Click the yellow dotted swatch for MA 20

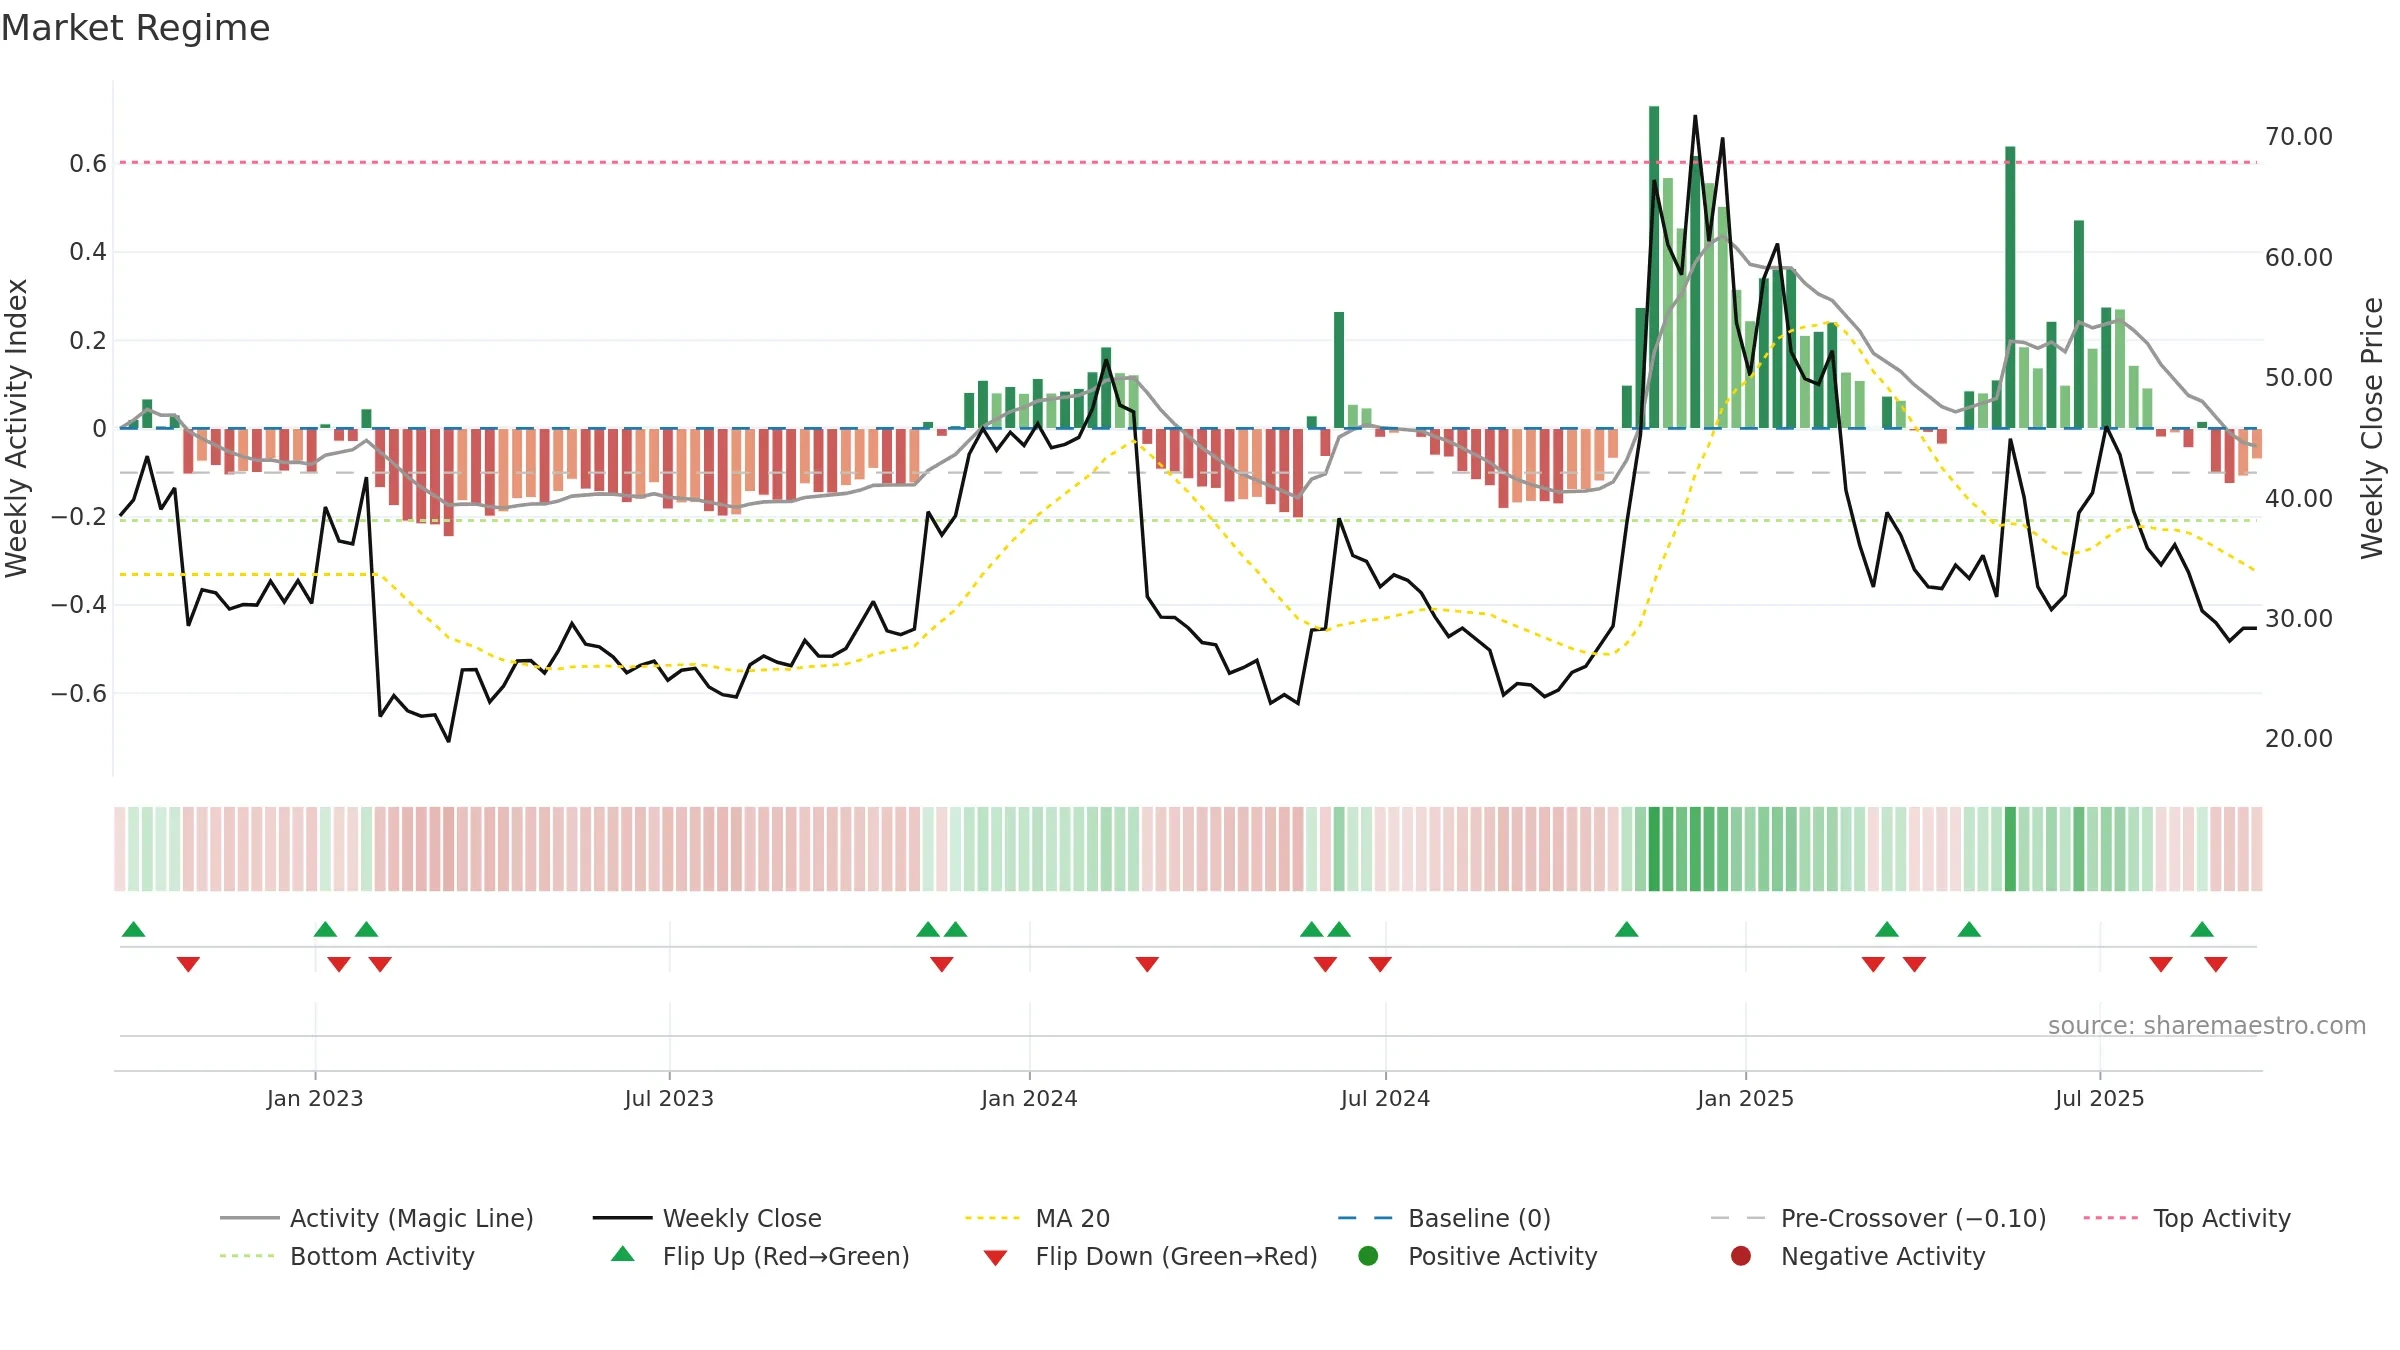tap(994, 1218)
